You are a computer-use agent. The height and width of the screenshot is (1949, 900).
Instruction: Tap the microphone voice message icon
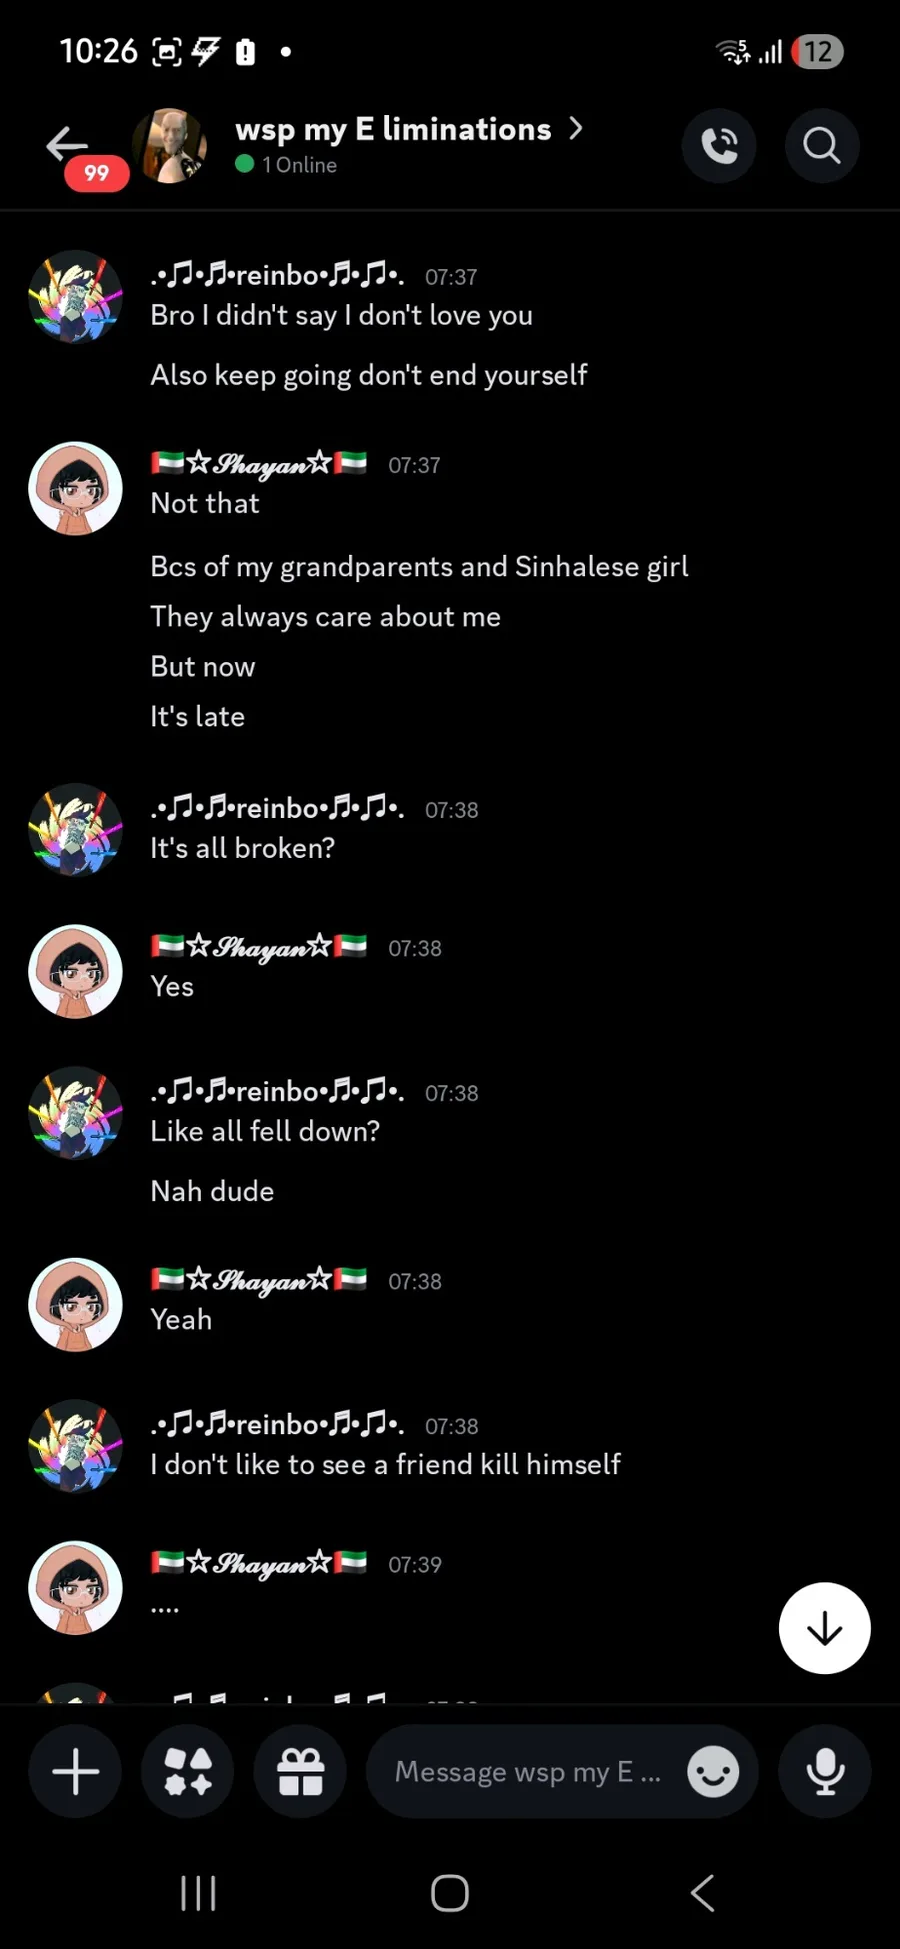click(825, 1772)
